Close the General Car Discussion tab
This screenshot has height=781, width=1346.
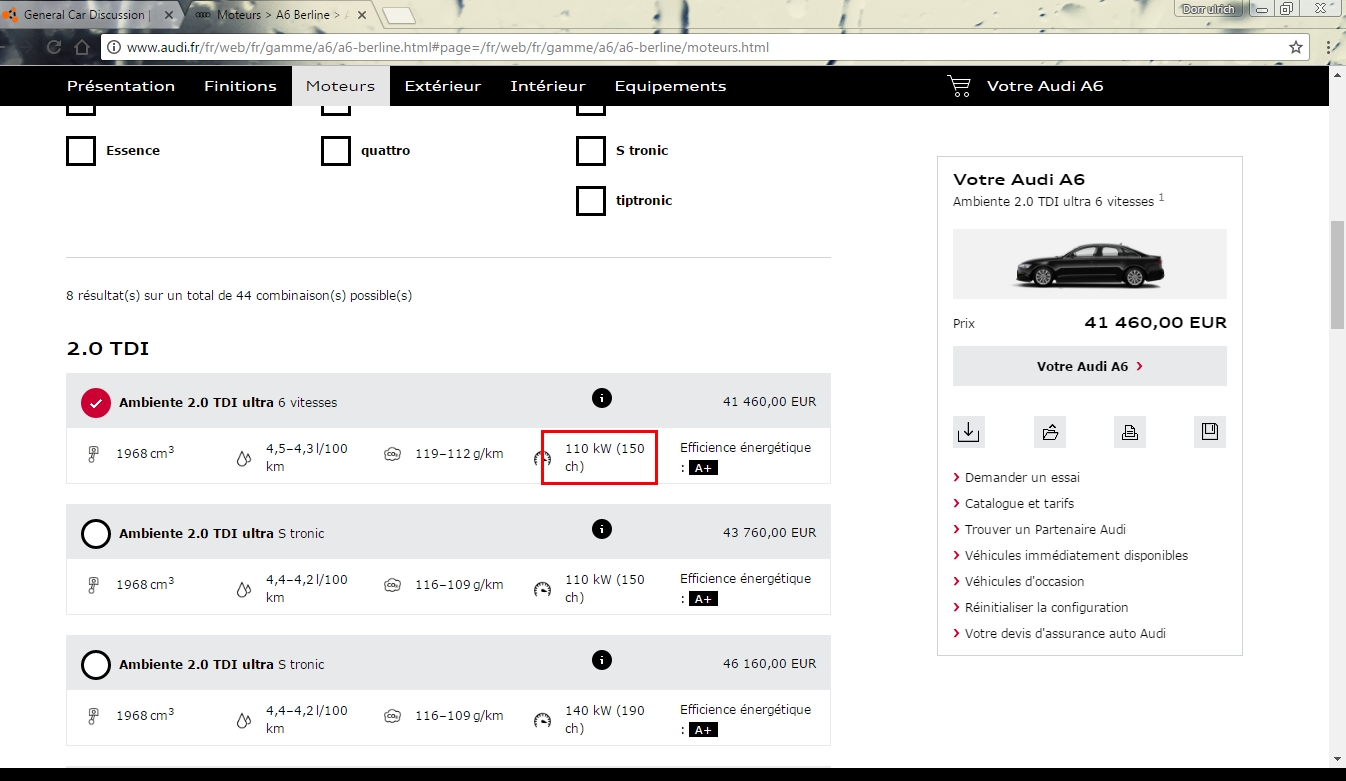[168, 15]
